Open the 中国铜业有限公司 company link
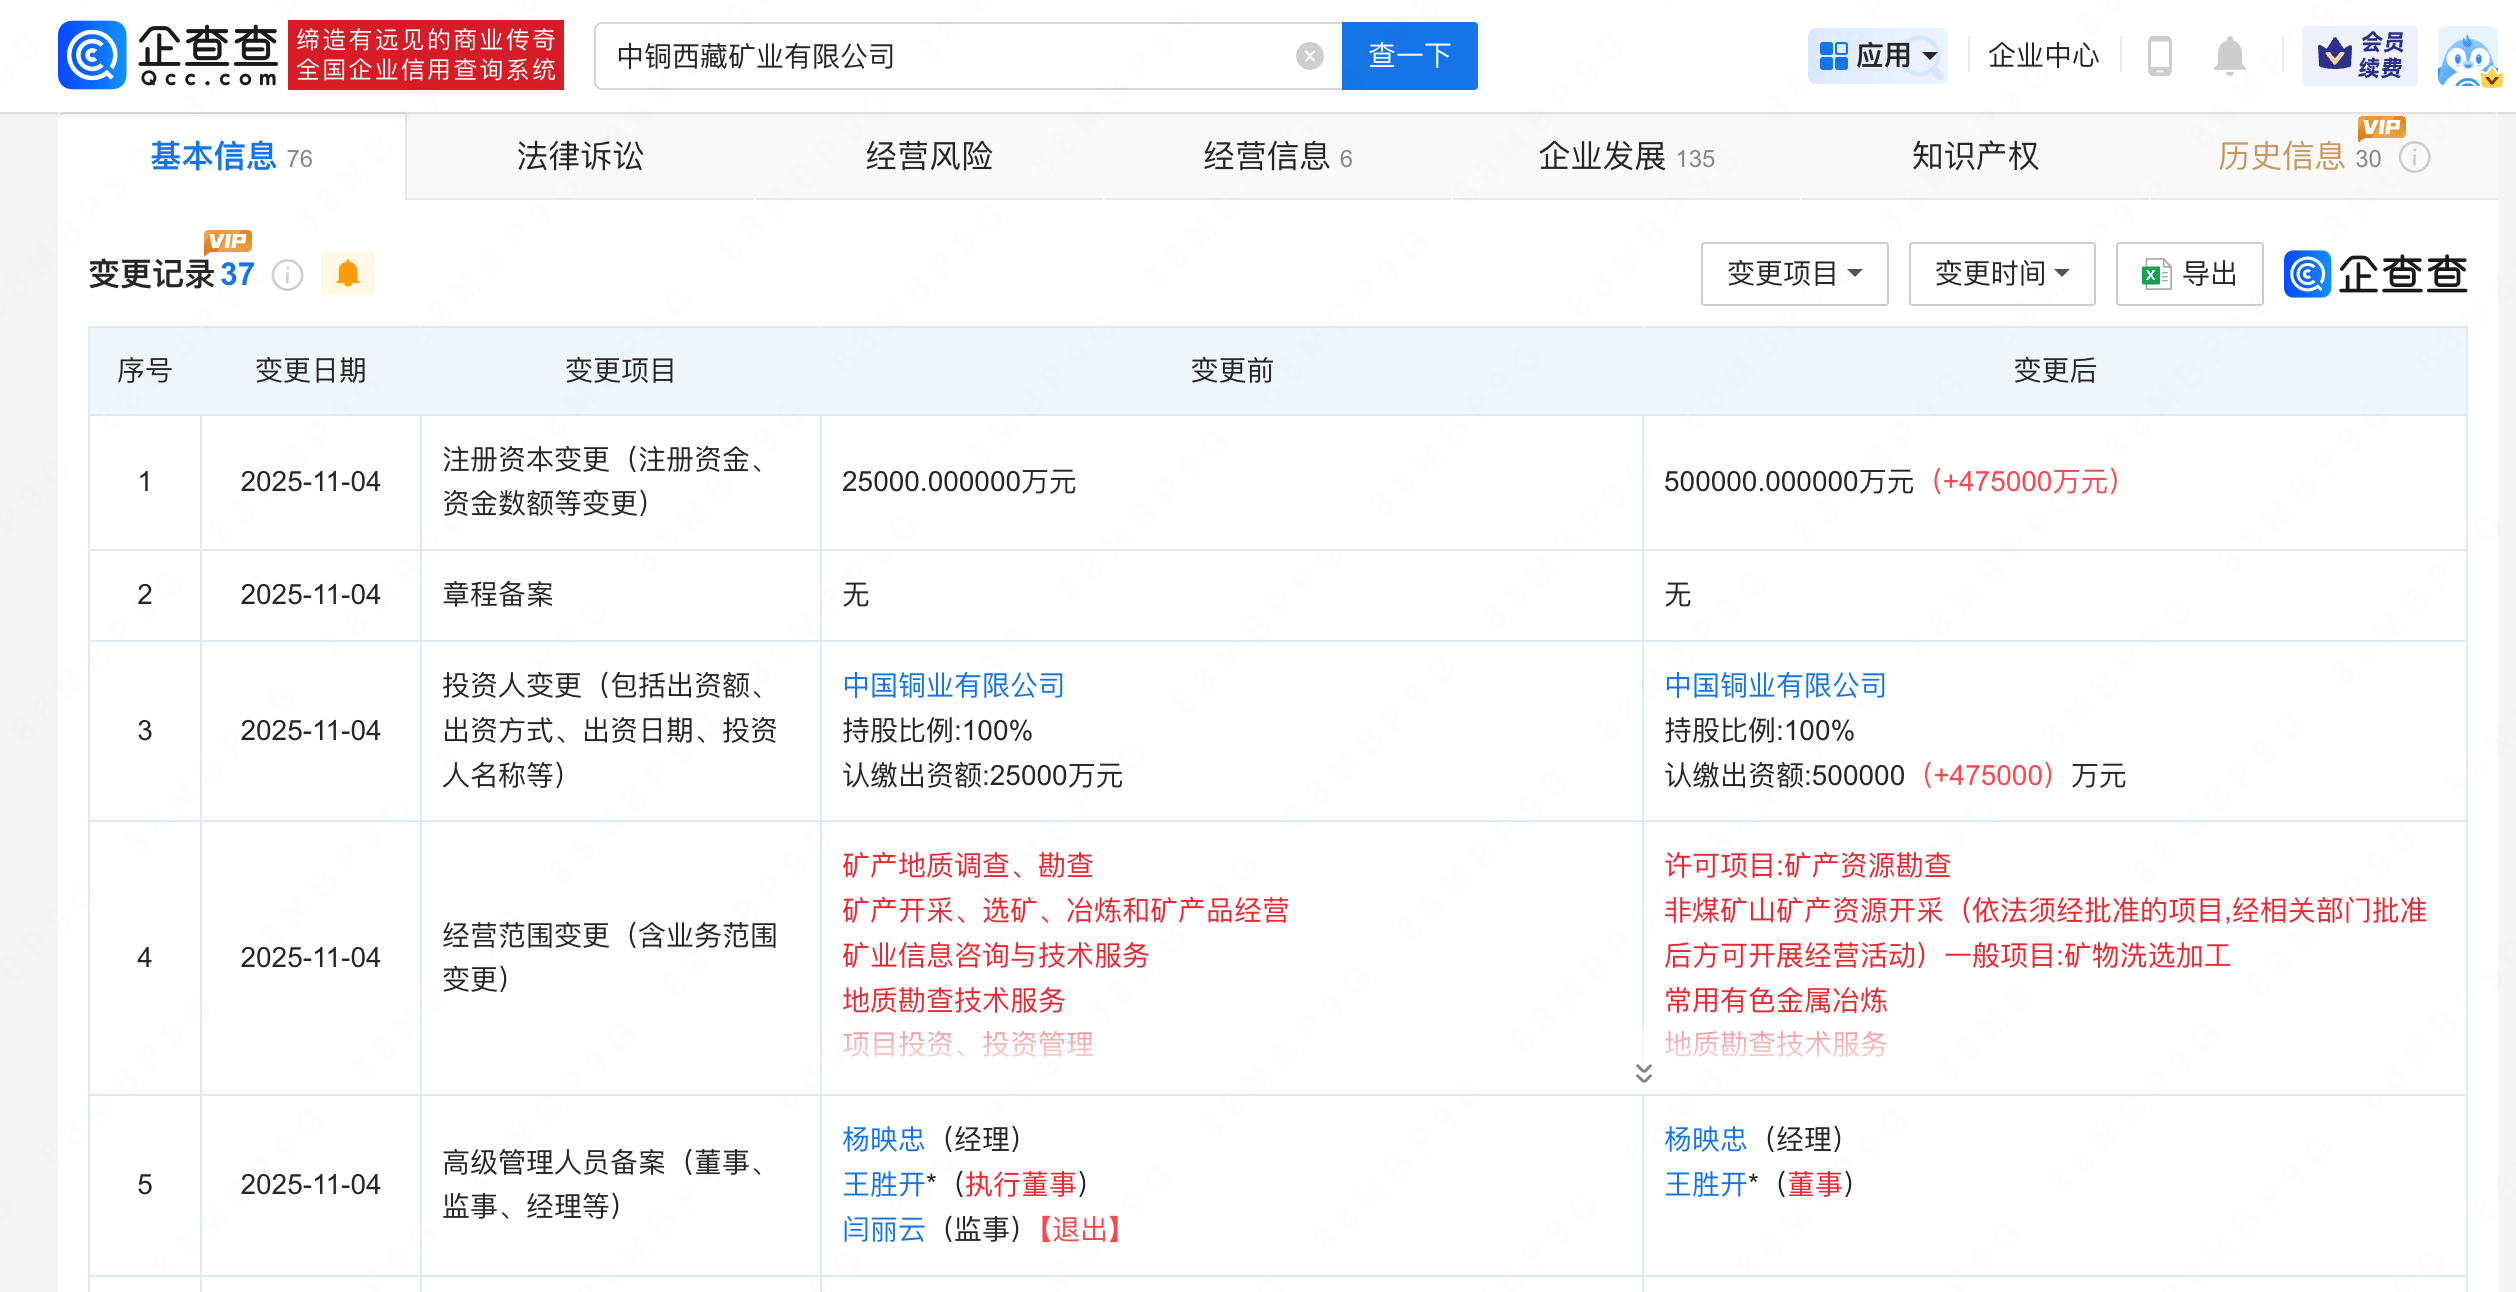Screen dimensions: 2516x1292 click(x=952, y=686)
